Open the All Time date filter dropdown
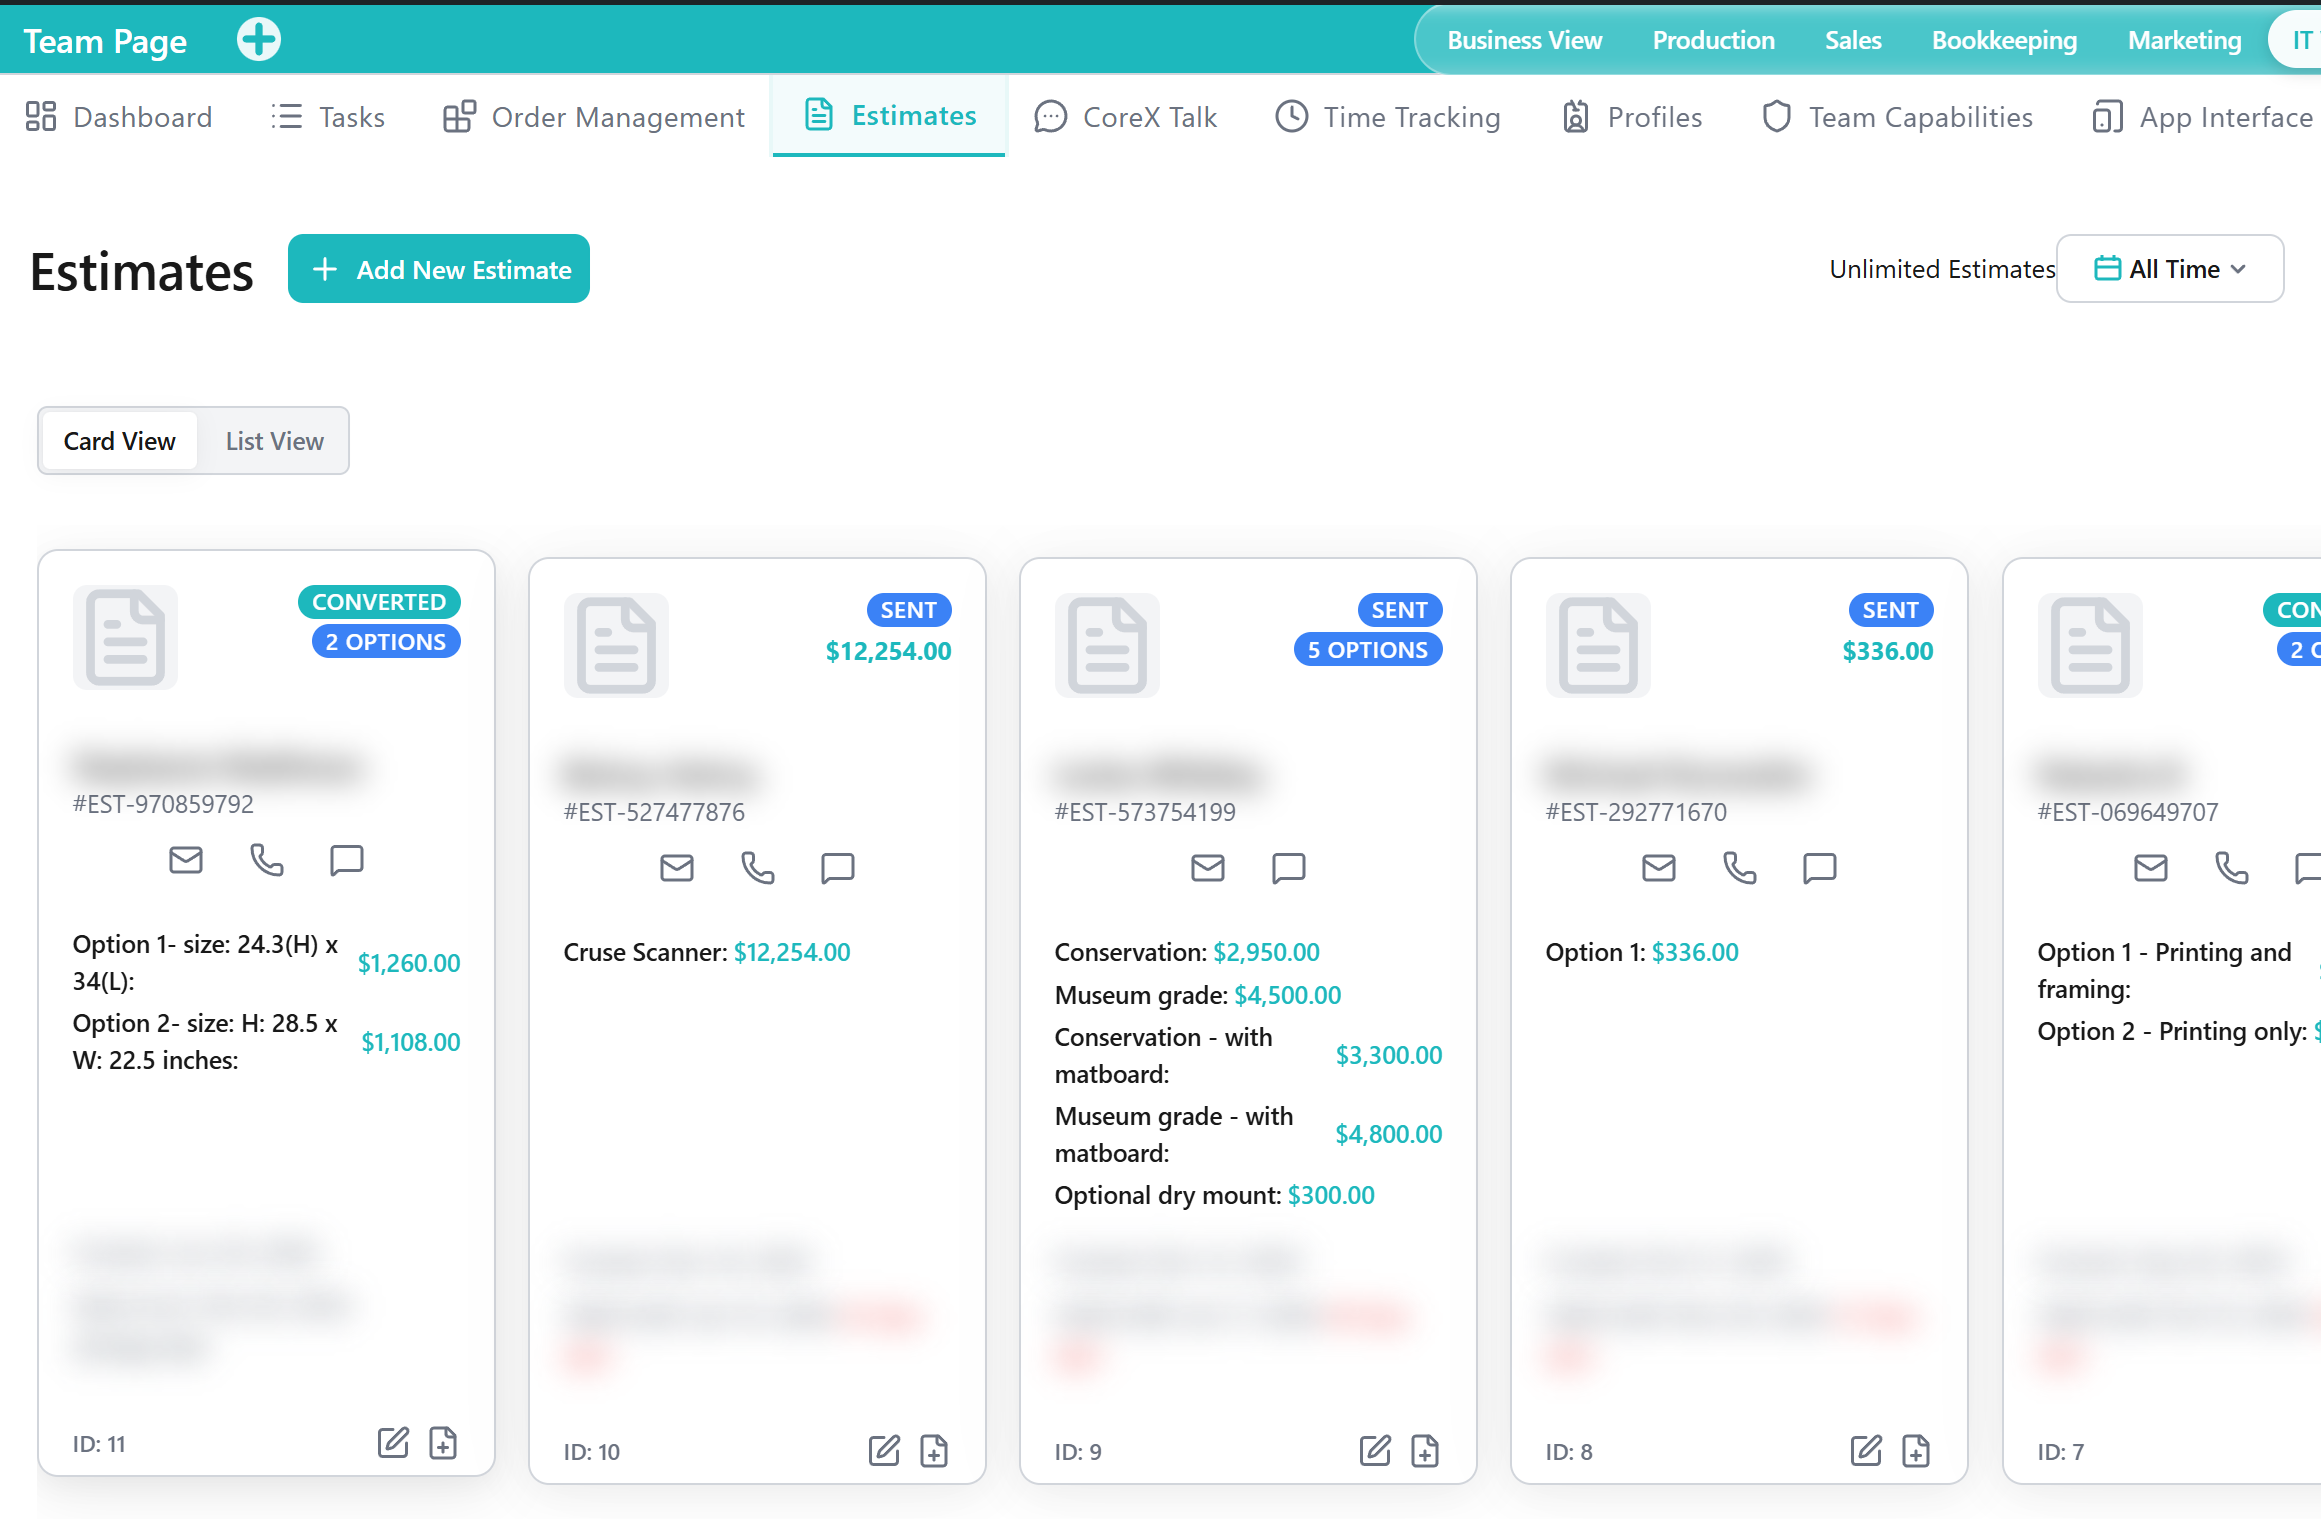 click(2170, 269)
